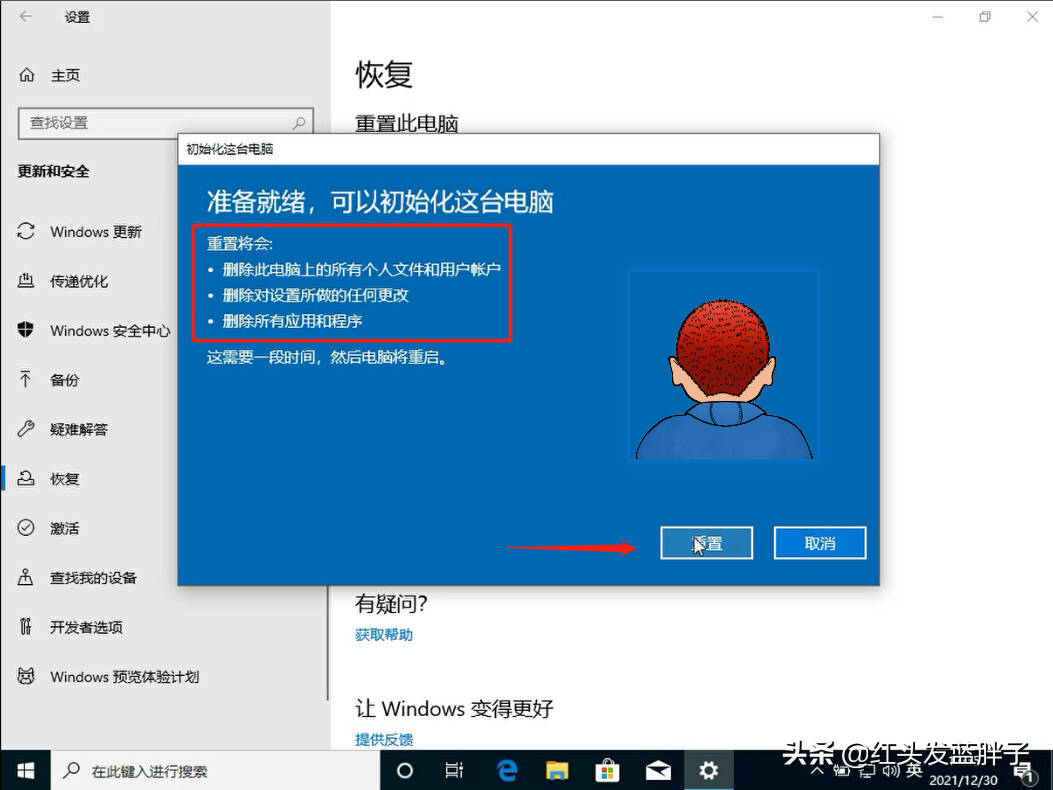Click the 查找我的设备 person icon
The image size is (1053, 790).
pyautogui.click(x=26, y=577)
